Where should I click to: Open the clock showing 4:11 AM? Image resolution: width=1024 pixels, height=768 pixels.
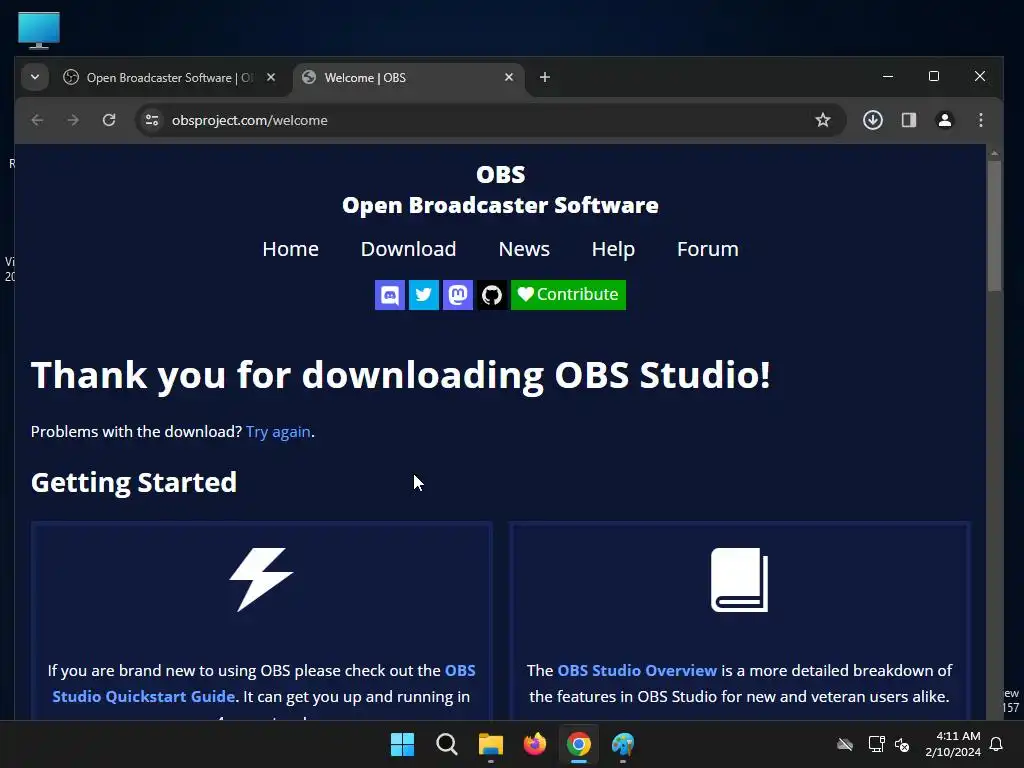[953, 744]
